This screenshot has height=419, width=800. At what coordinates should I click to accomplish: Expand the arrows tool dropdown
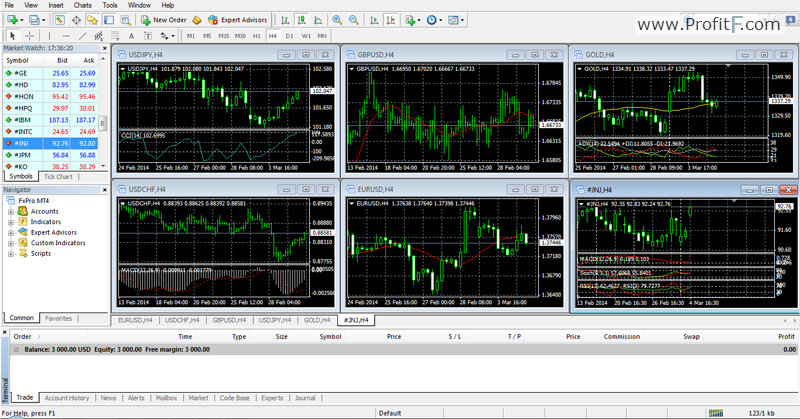[173, 36]
